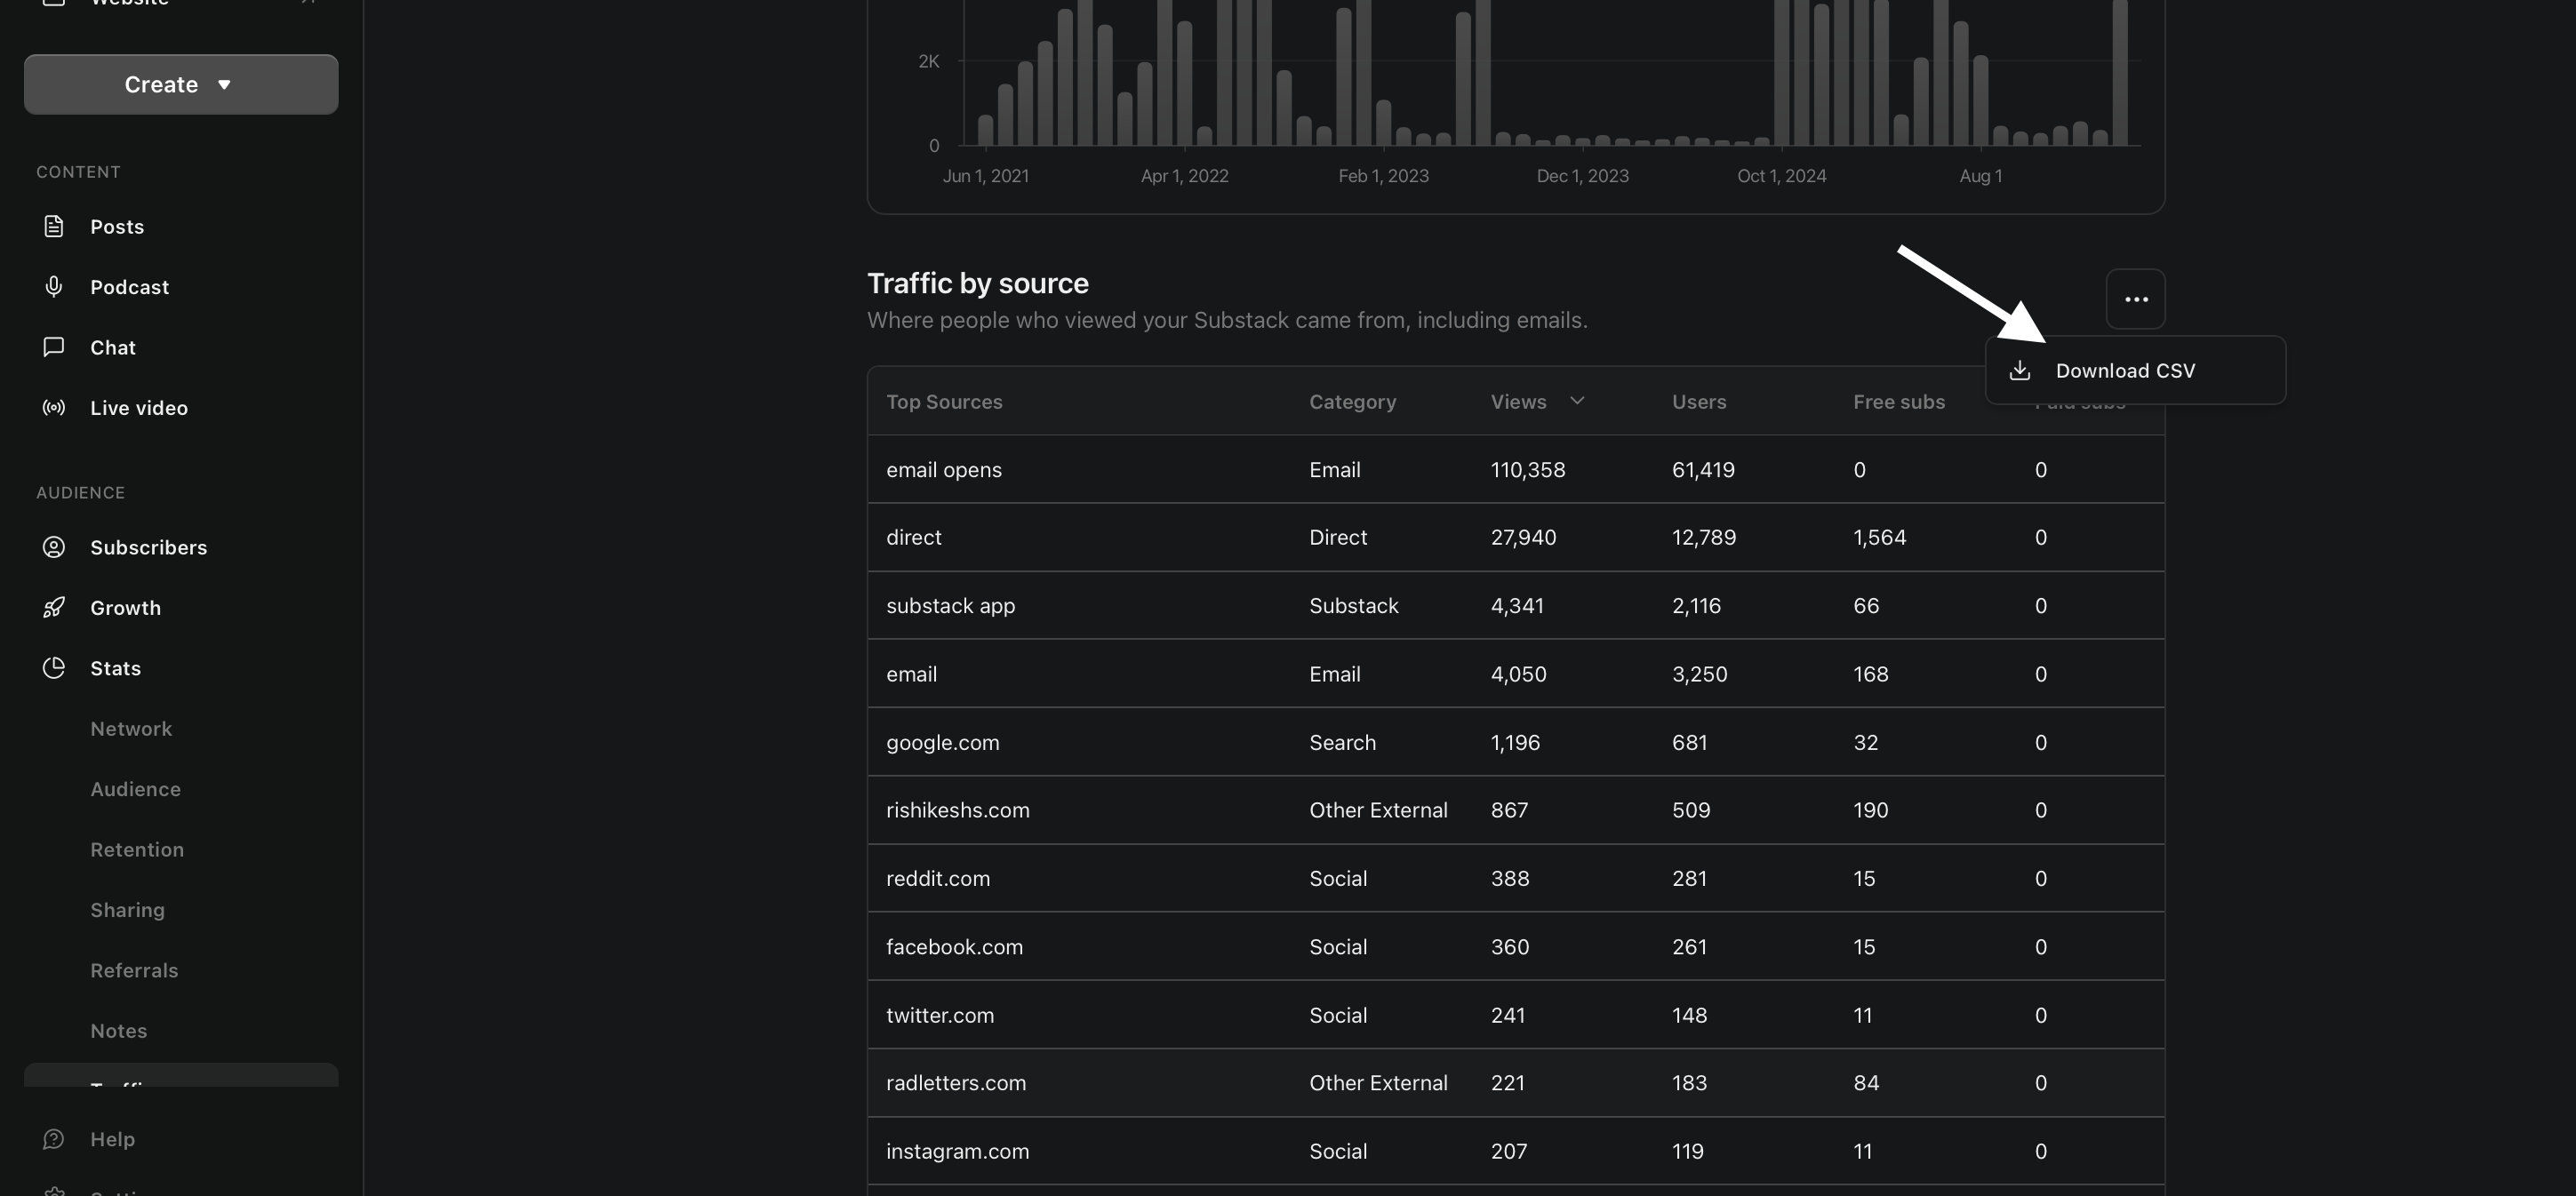2576x1196 pixels.
Task: Select the Audience stats view
Action: [135, 788]
